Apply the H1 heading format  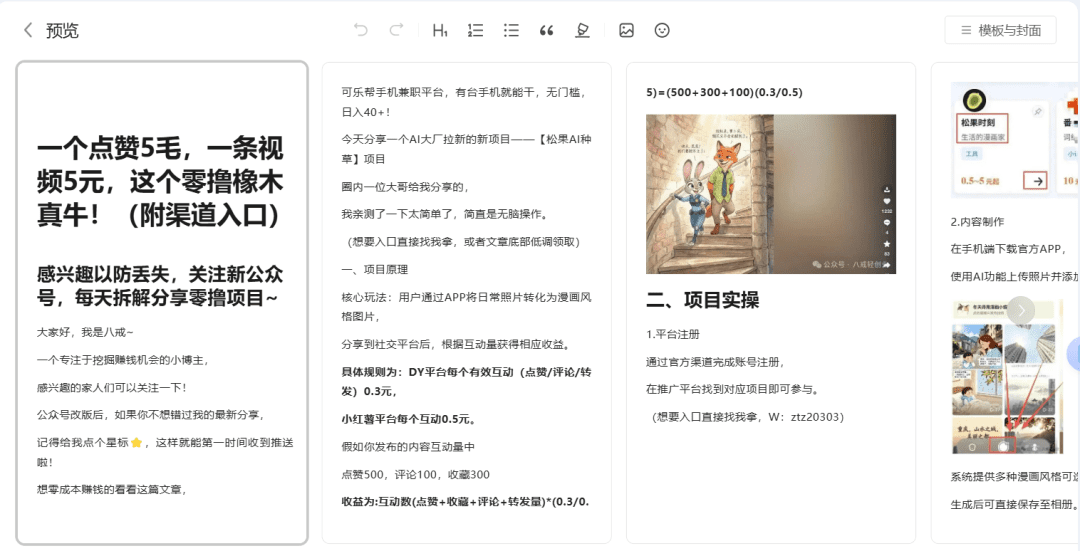coord(439,30)
